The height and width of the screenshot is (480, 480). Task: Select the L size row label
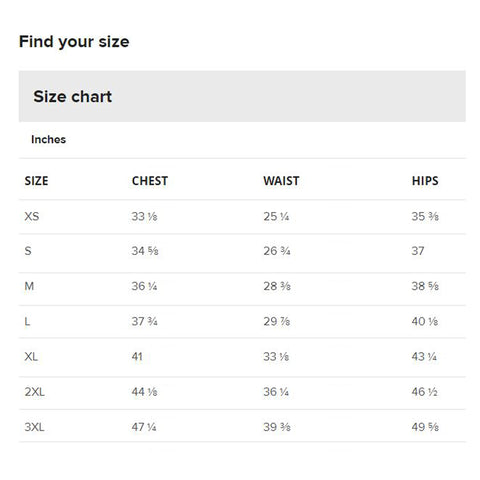(x=27, y=321)
